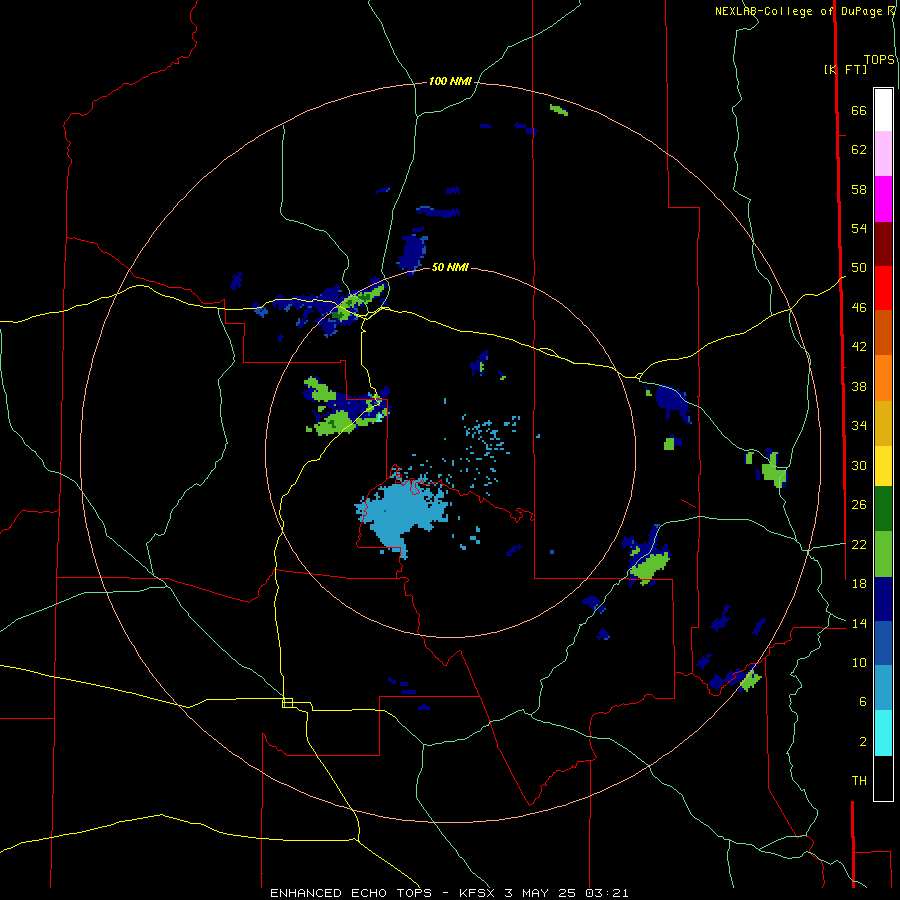Pick the light green legend swatch
Screen dimensions: 900x900
pos(883,554)
